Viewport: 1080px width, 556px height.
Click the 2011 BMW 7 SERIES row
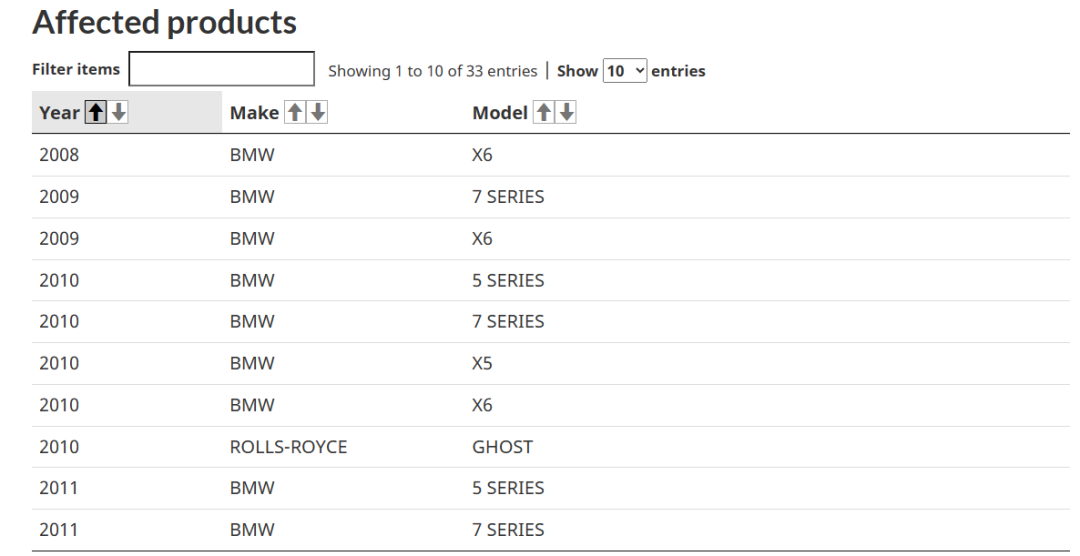pos(550,530)
